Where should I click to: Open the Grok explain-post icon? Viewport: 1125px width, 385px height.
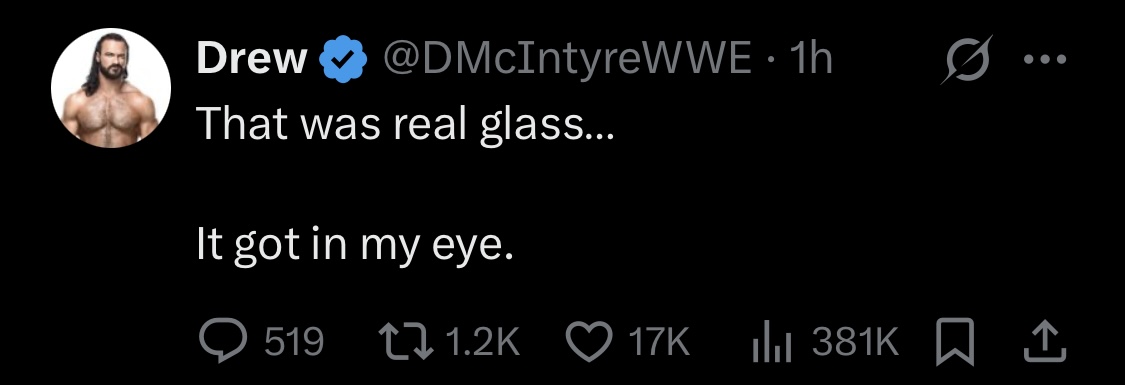point(966,59)
